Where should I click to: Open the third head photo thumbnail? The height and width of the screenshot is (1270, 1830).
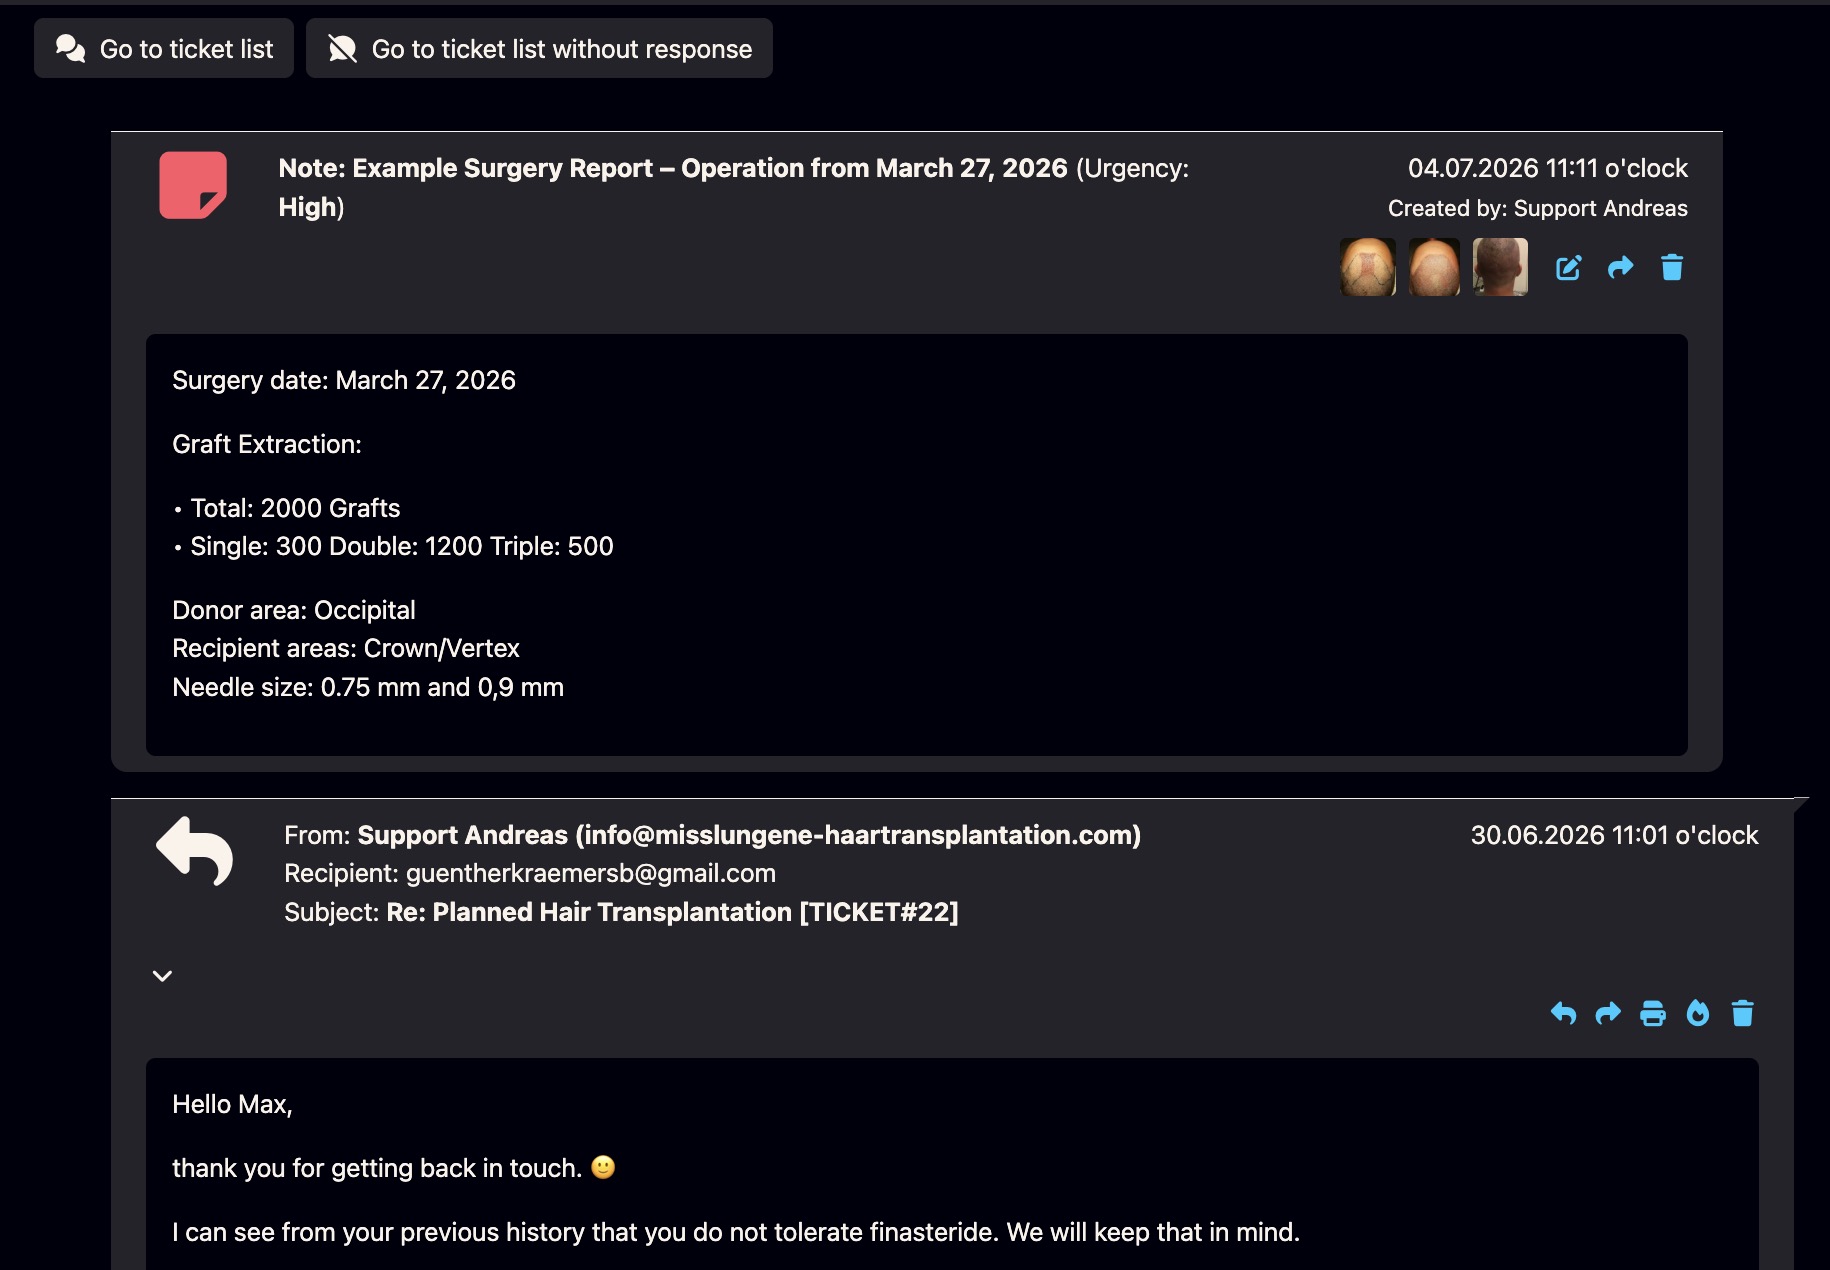[1500, 267]
